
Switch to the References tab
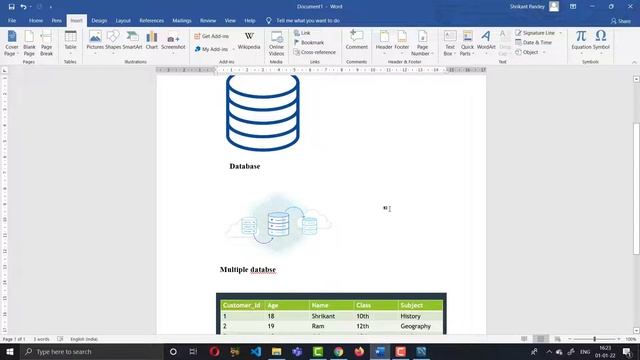(151, 20)
